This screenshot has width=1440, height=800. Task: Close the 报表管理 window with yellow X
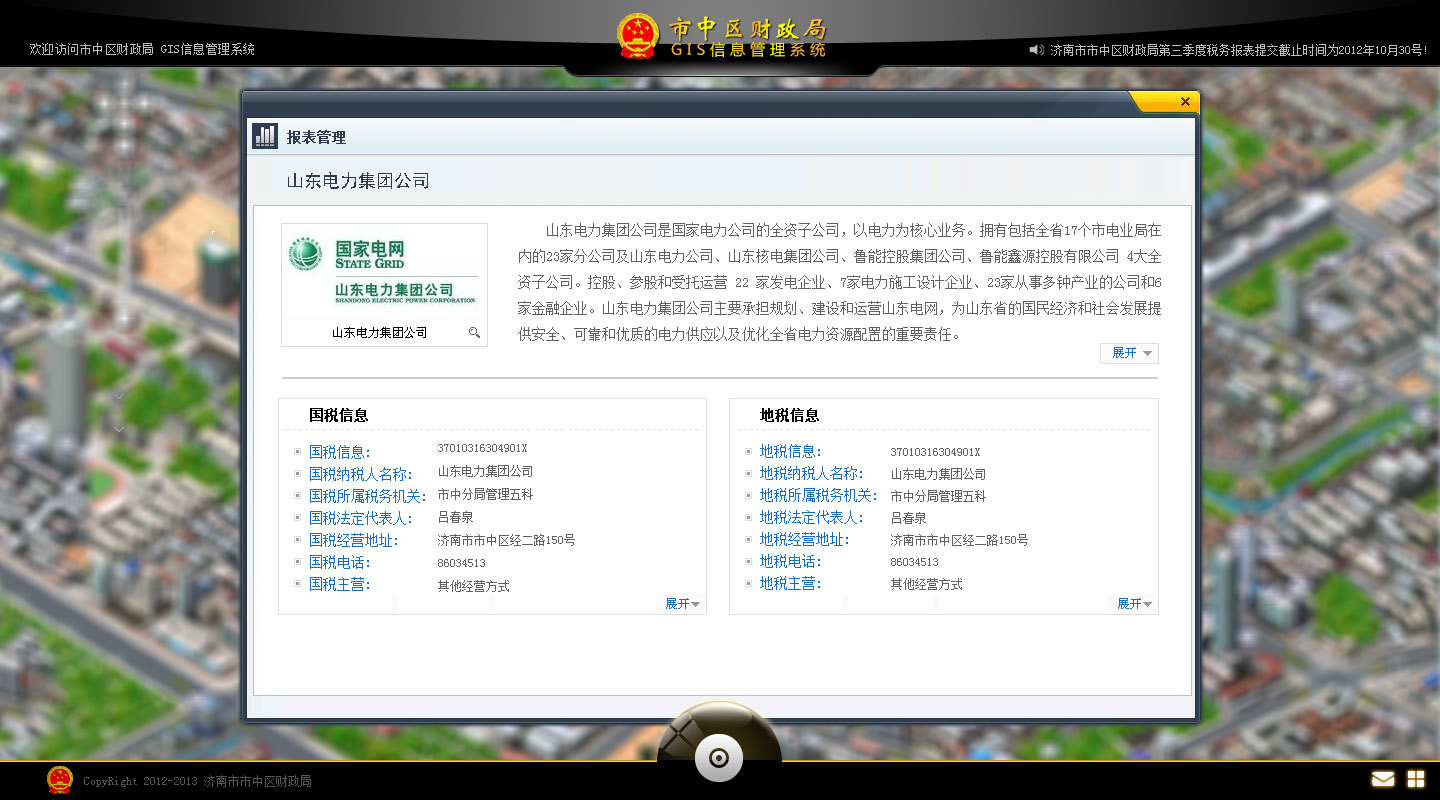click(x=1184, y=102)
